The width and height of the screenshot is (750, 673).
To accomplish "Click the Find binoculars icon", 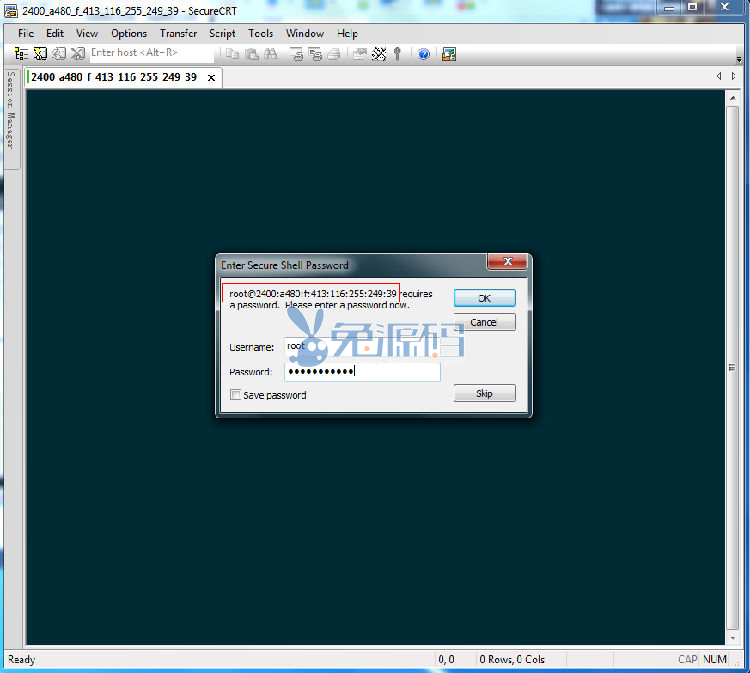I will 271,54.
